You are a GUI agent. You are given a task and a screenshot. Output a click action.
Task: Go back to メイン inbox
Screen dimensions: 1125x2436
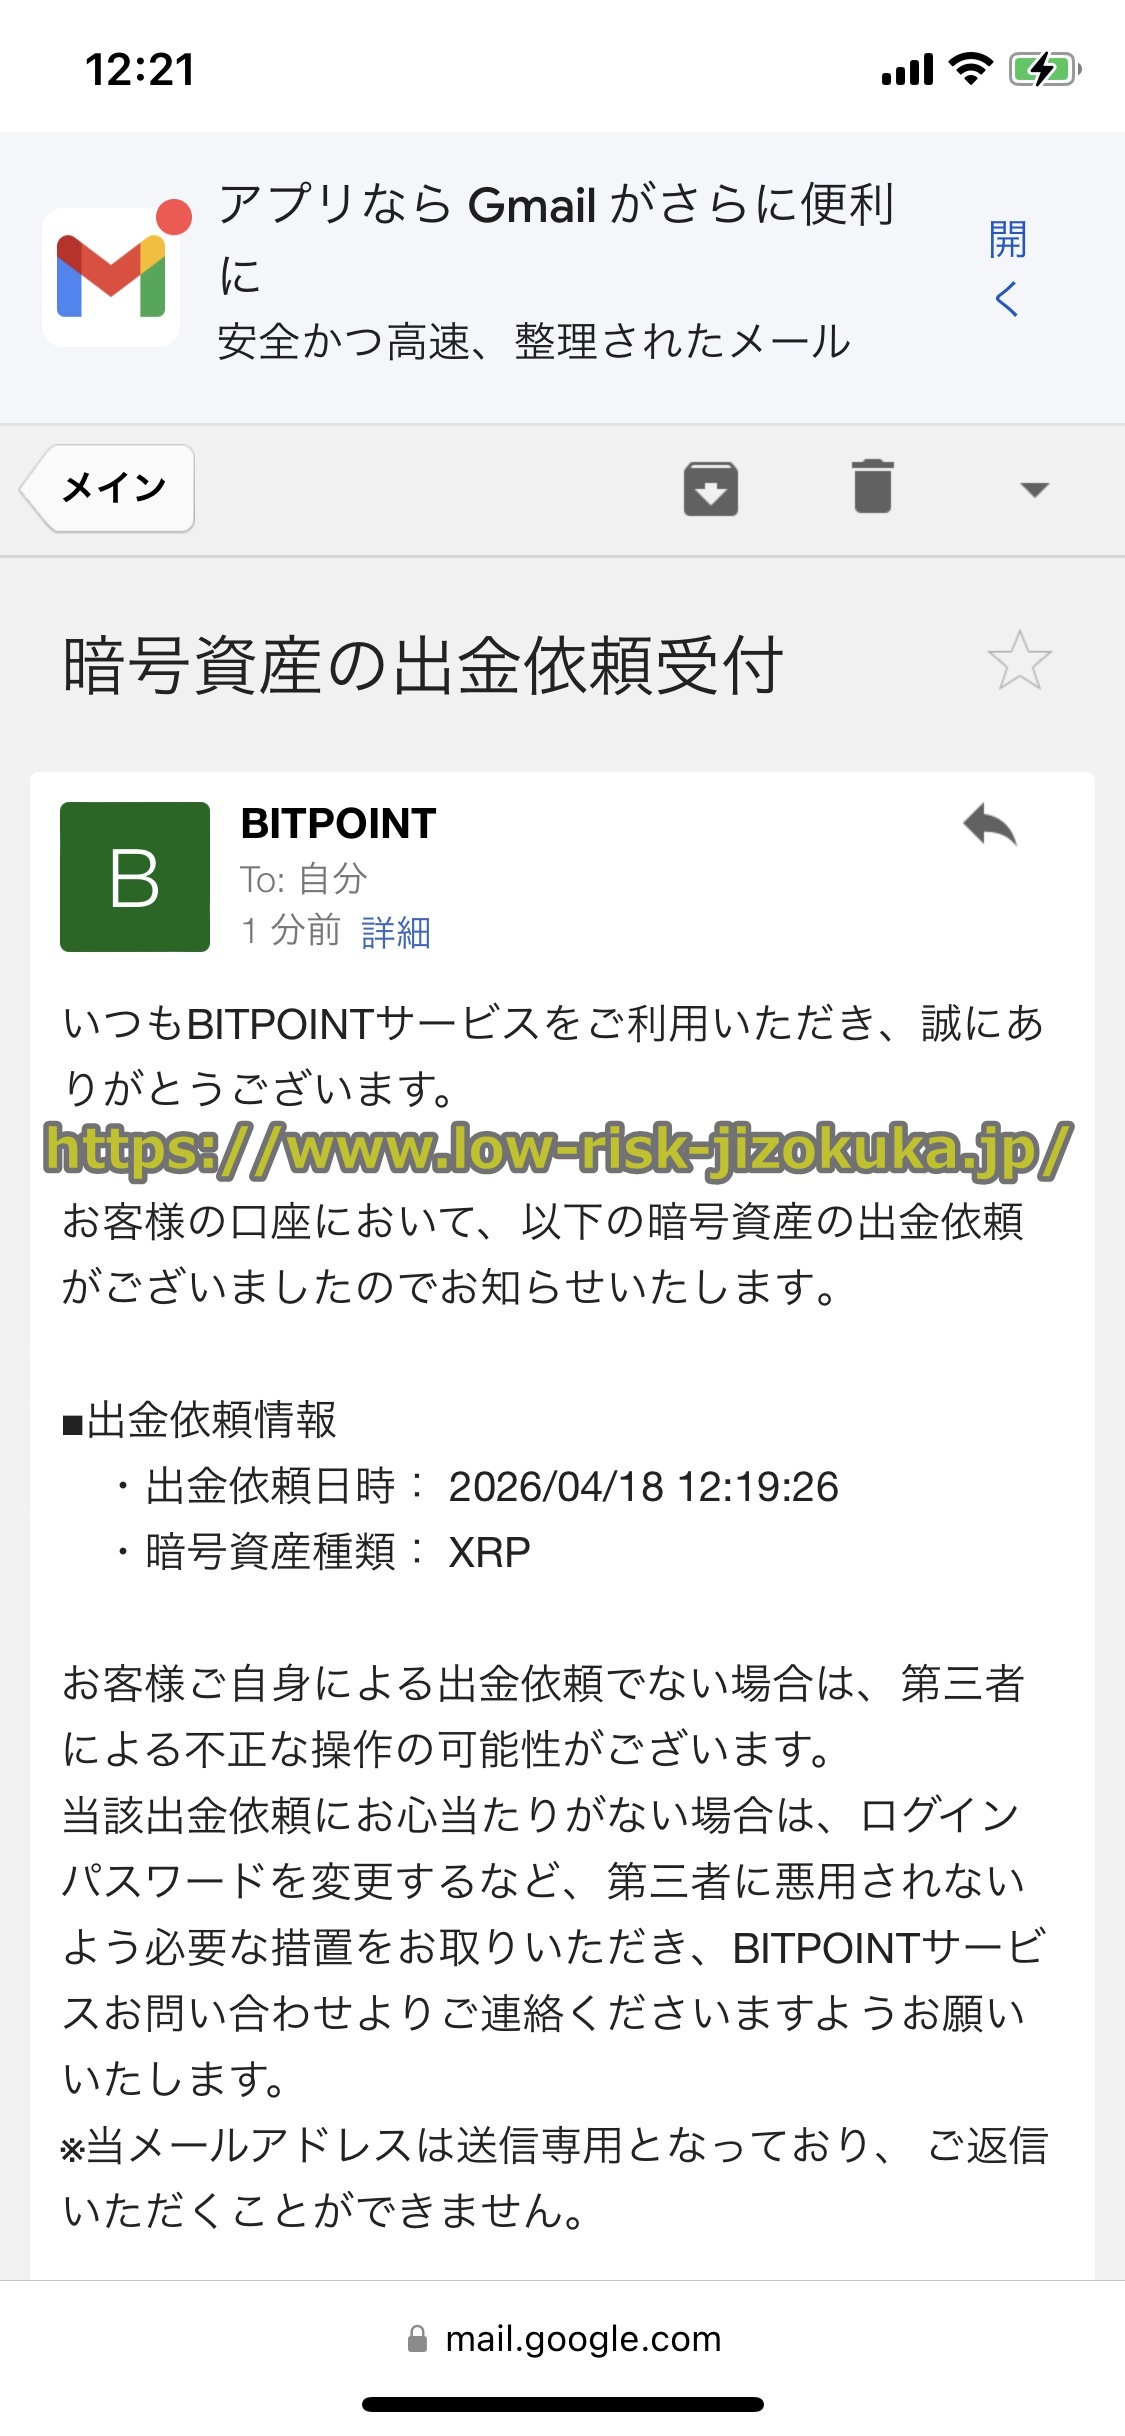pos(110,488)
